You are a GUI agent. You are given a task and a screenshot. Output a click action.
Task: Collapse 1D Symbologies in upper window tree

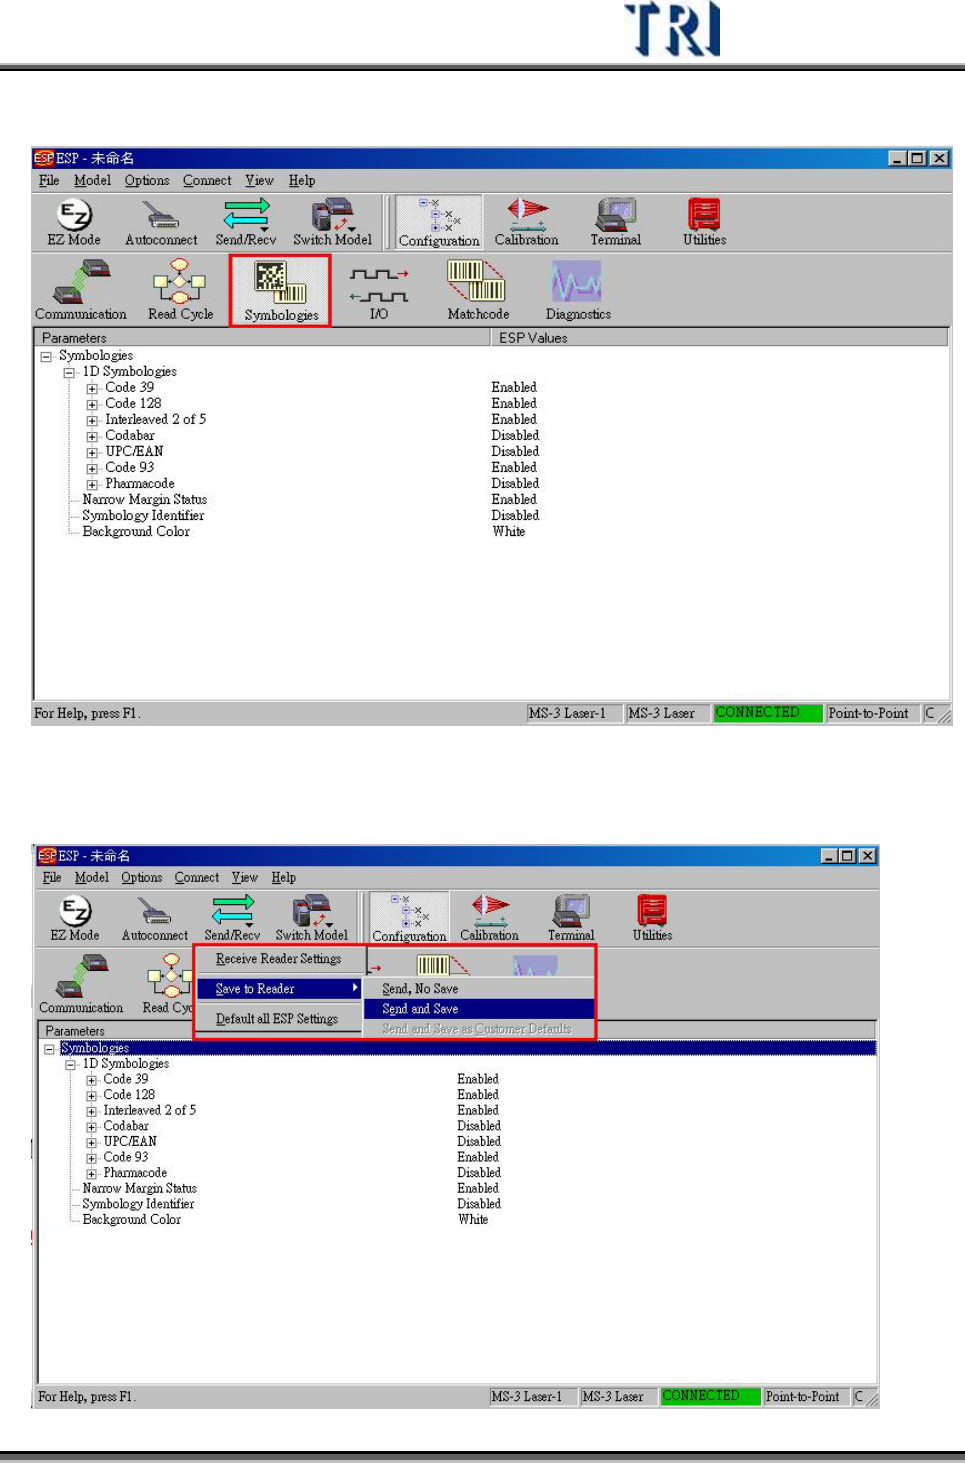click(69, 373)
